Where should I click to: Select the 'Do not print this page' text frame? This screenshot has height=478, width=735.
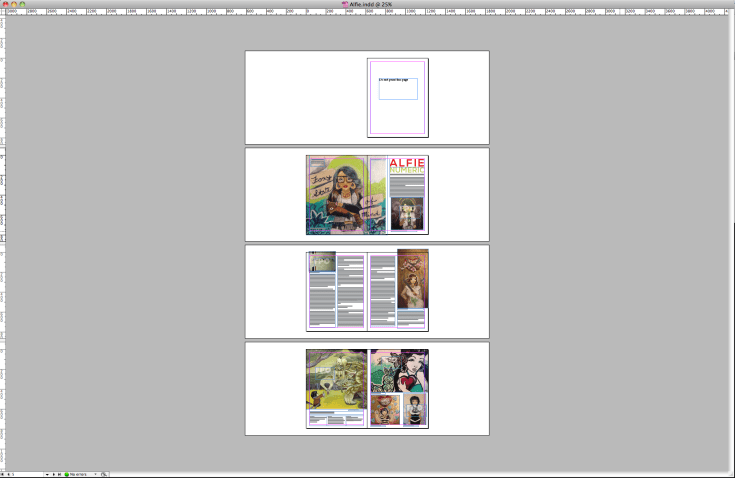pos(398,89)
